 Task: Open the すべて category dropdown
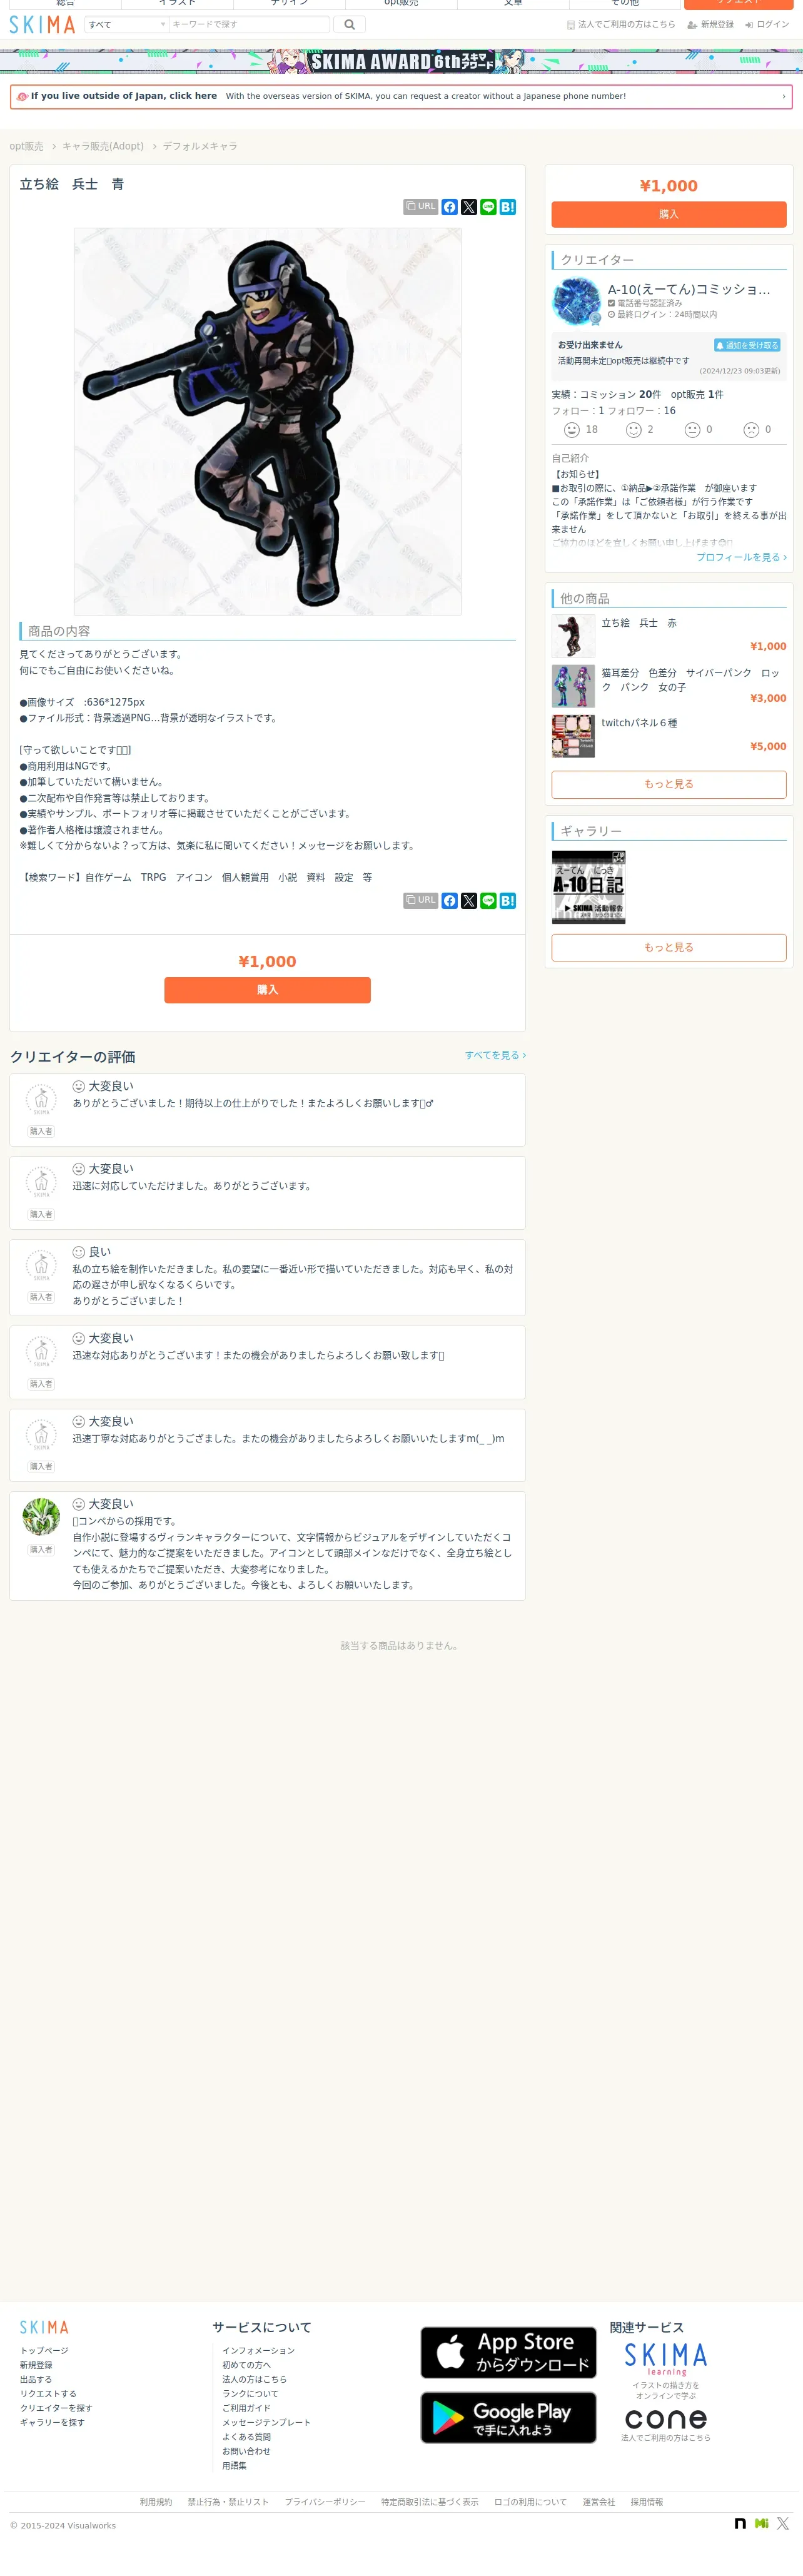(x=126, y=24)
